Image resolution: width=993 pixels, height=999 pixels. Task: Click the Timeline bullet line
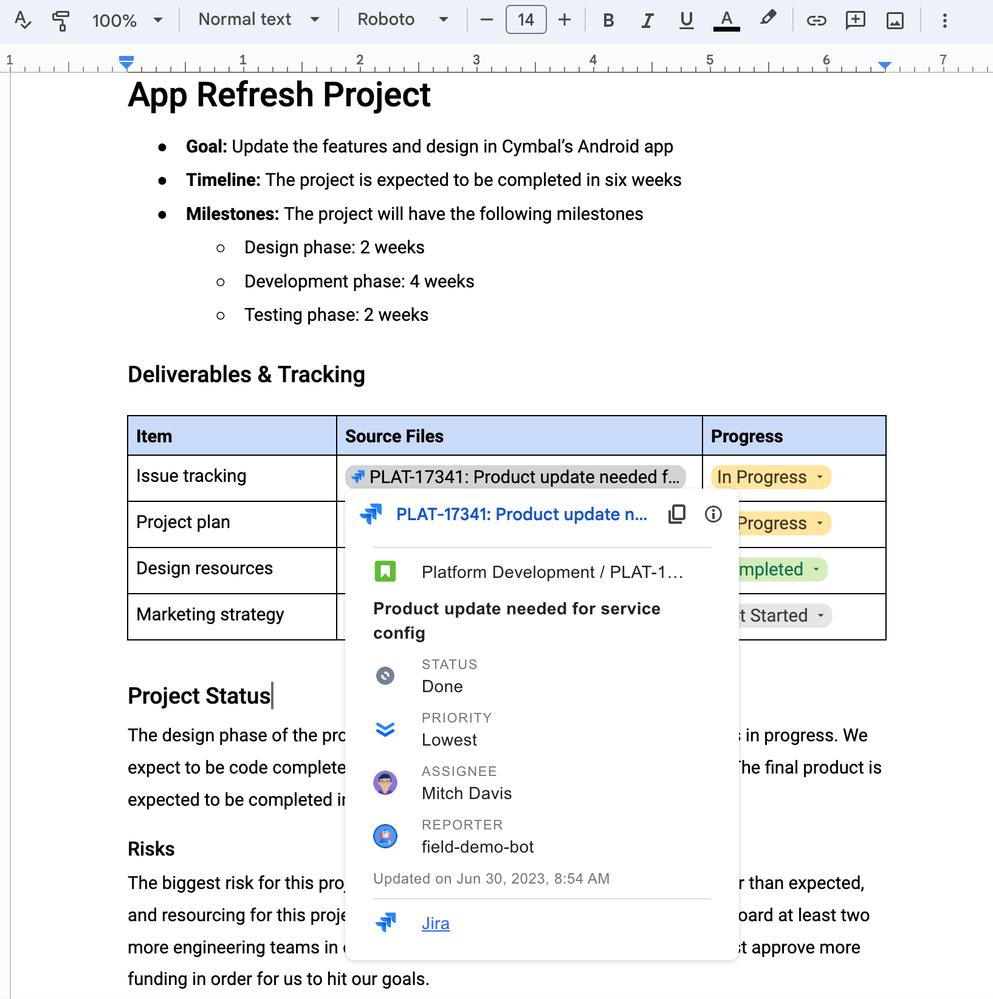tap(434, 180)
